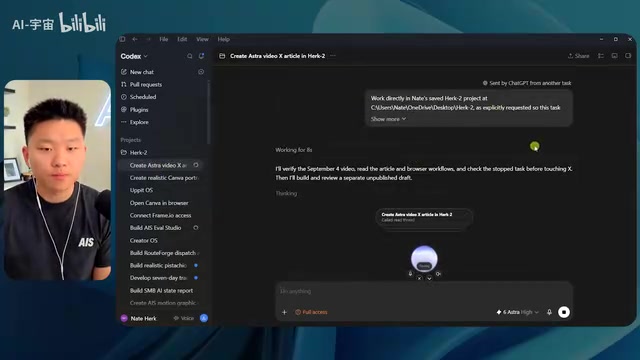The width and height of the screenshot is (640, 360).
Task: Open the more options ellipsis after chat title
Action: tap(333, 56)
